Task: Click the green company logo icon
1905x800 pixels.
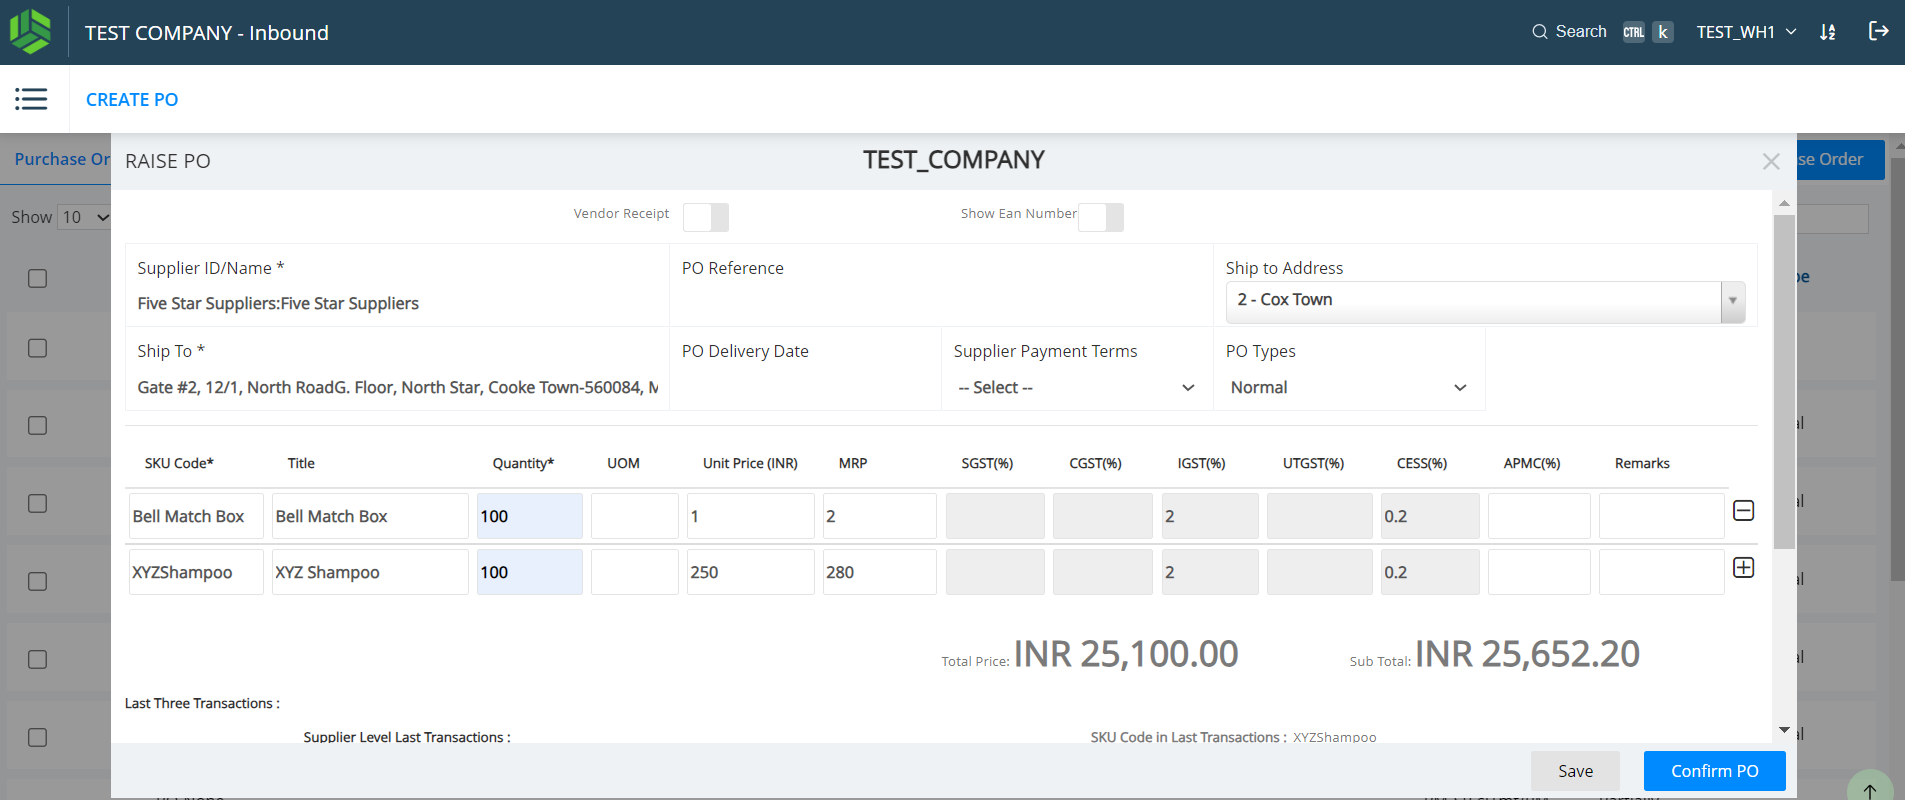Action: click(30, 32)
